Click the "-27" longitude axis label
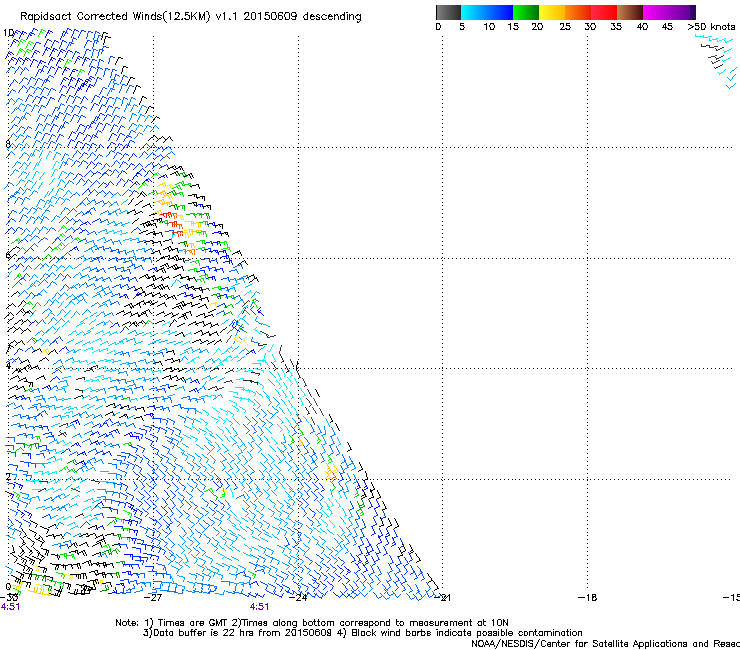 [x=152, y=597]
